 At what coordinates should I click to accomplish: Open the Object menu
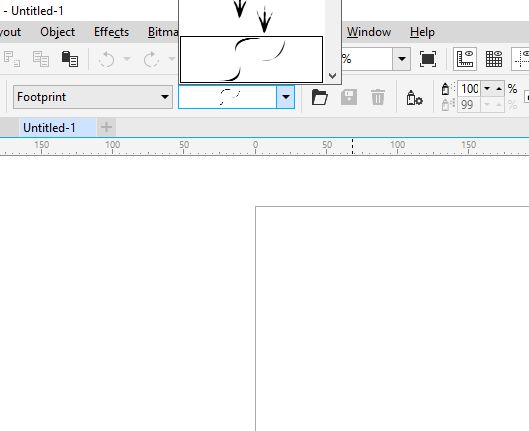tap(58, 32)
